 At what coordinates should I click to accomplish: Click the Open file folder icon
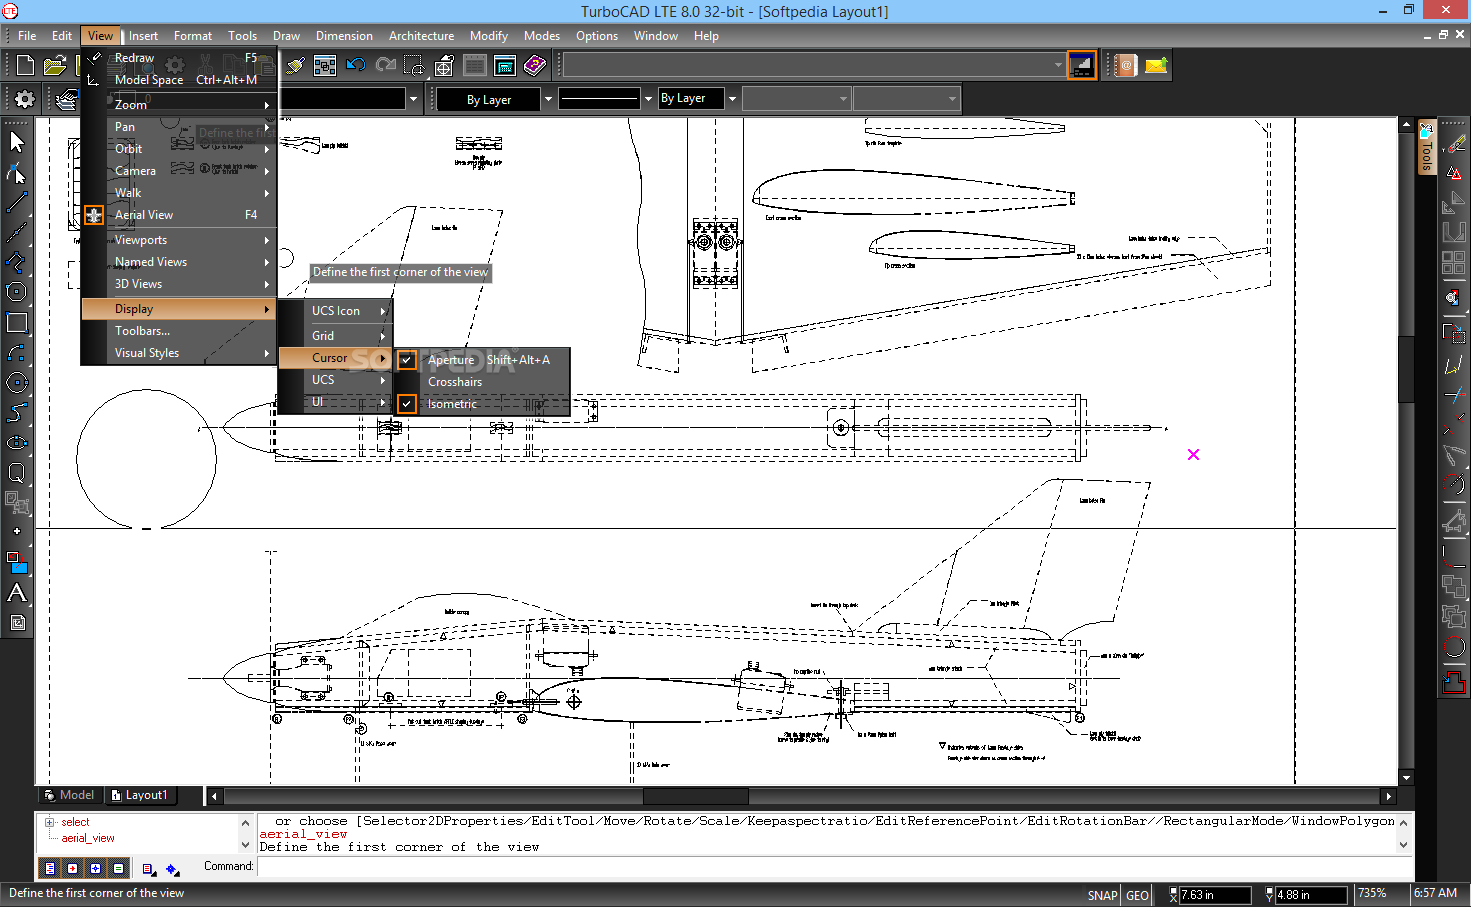(x=55, y=66)
